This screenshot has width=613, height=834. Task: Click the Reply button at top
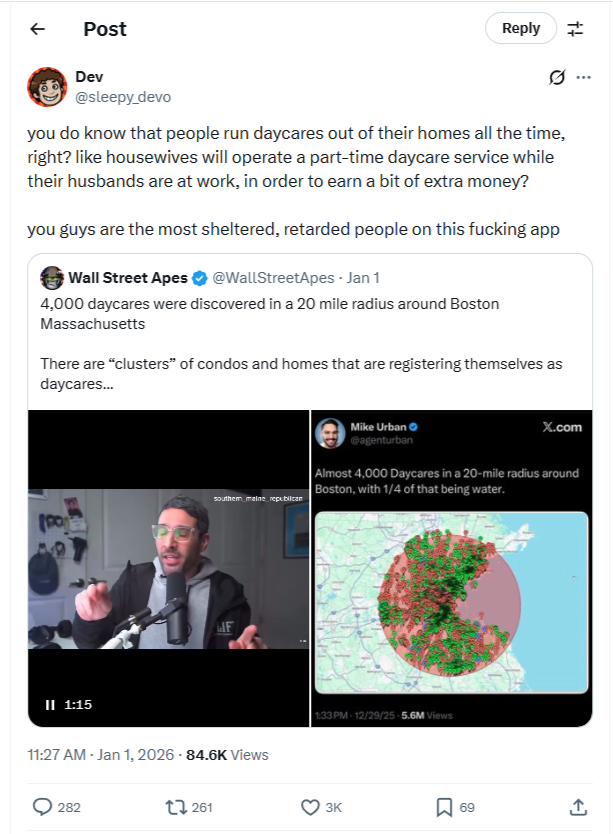[520, 28]
